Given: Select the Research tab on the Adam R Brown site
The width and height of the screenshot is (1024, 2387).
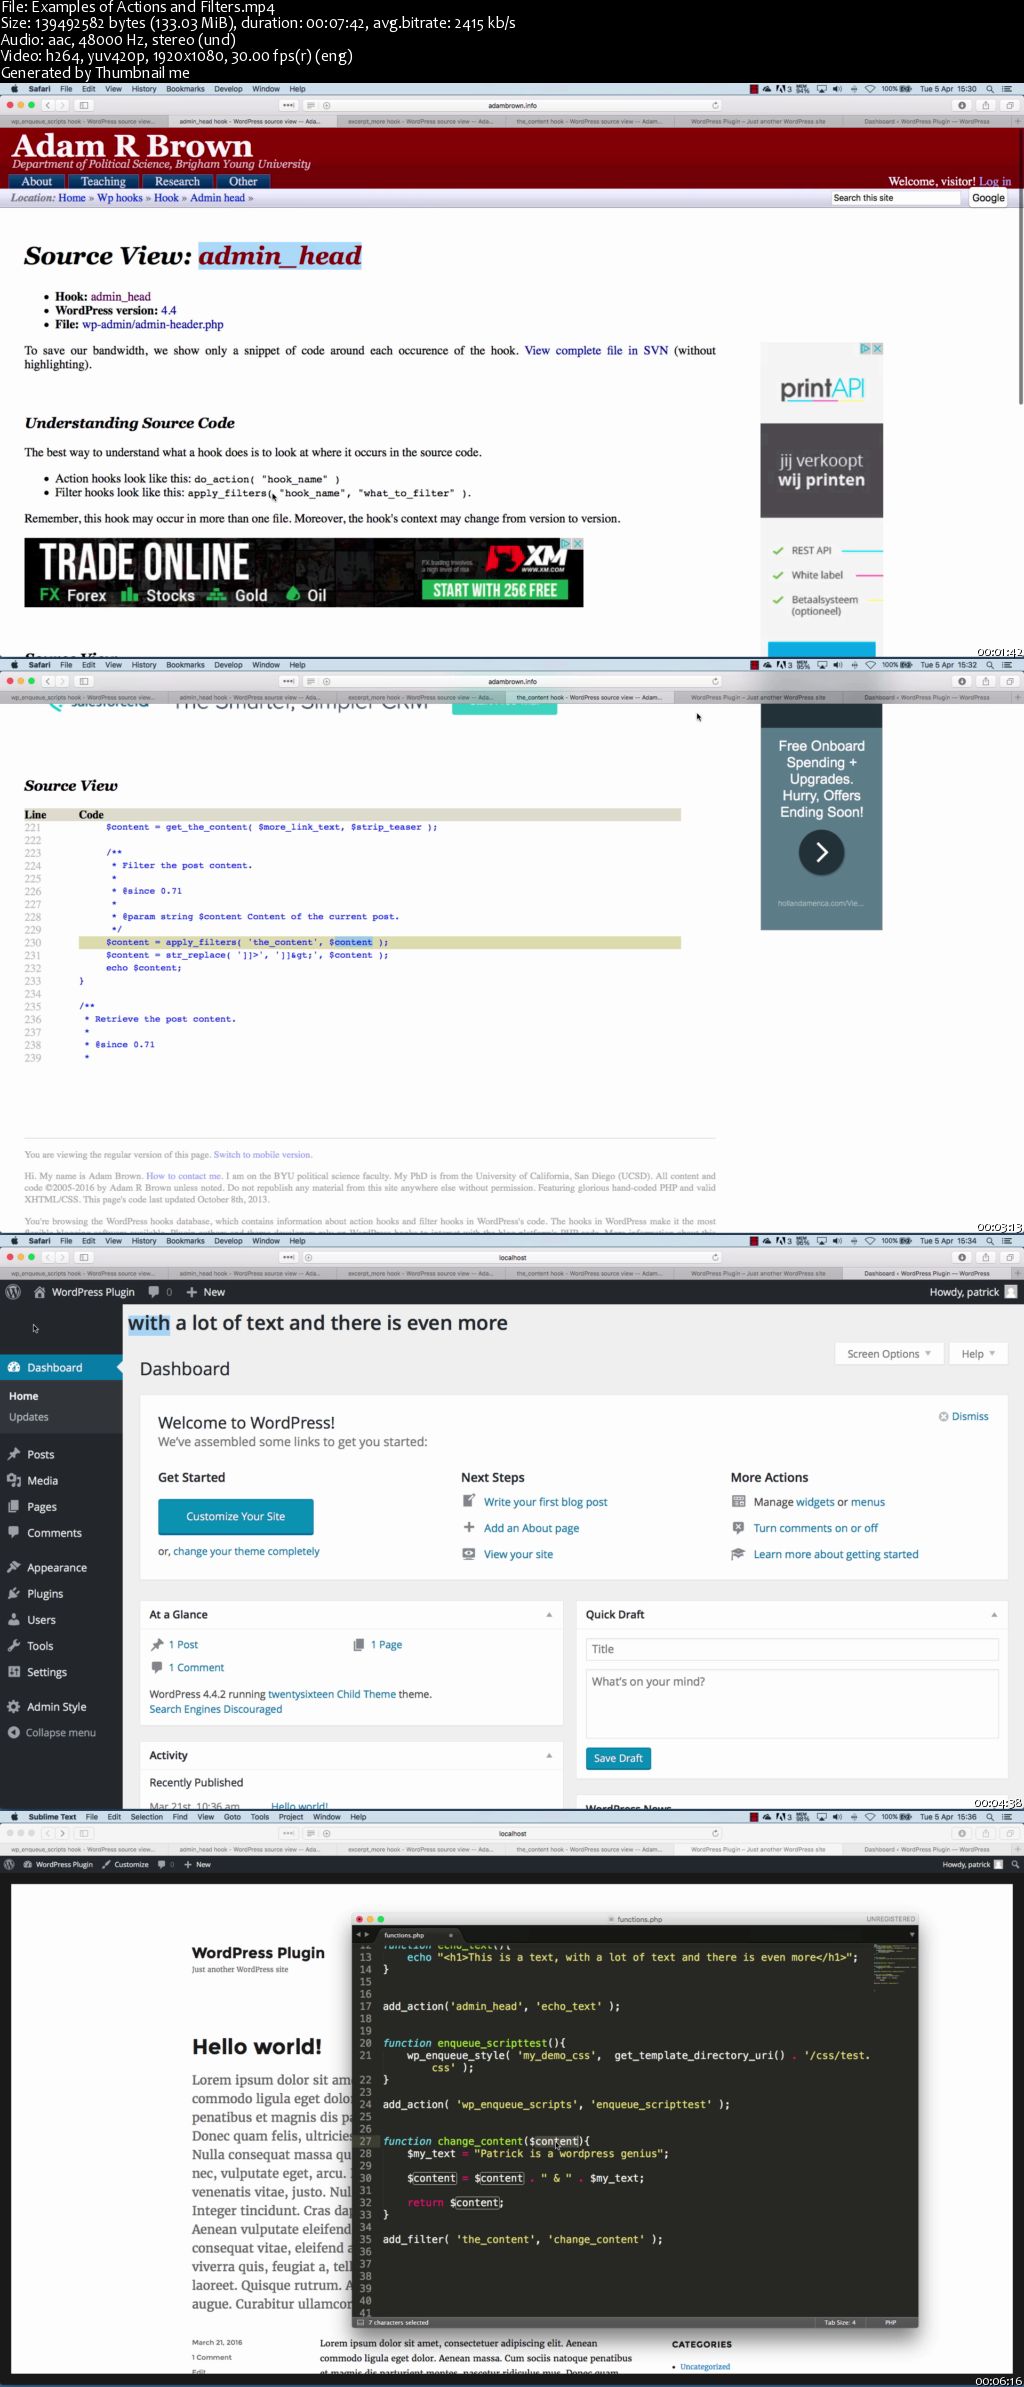Looking at the screenshot, I should click(x=177, y=181).
